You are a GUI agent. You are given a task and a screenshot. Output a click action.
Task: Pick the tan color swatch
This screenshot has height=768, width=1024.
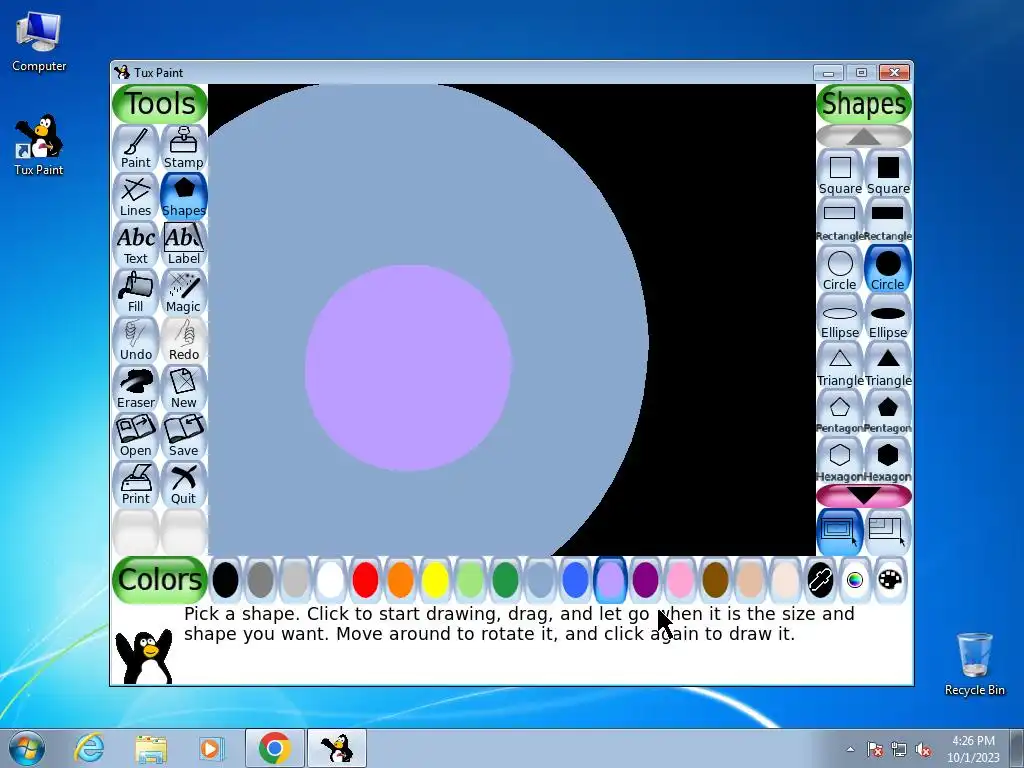750,580
